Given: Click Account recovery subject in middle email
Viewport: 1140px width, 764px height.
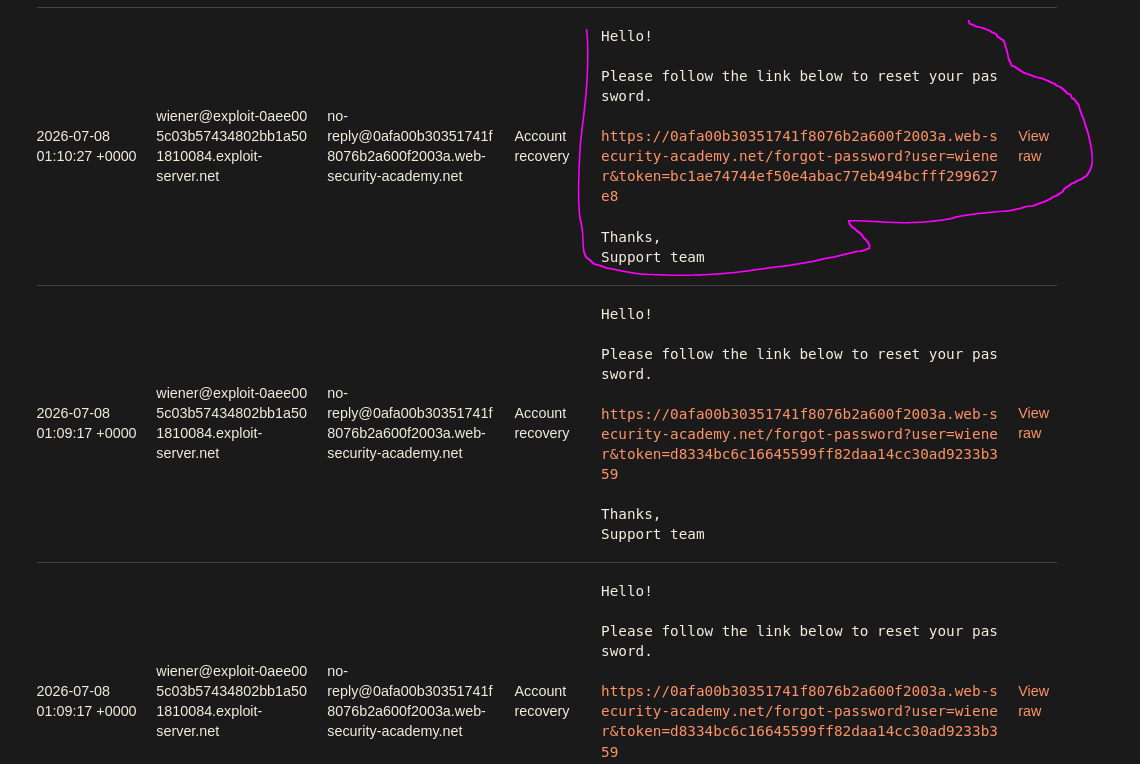Looking at the screenshot, I should (x=542, y=423).
